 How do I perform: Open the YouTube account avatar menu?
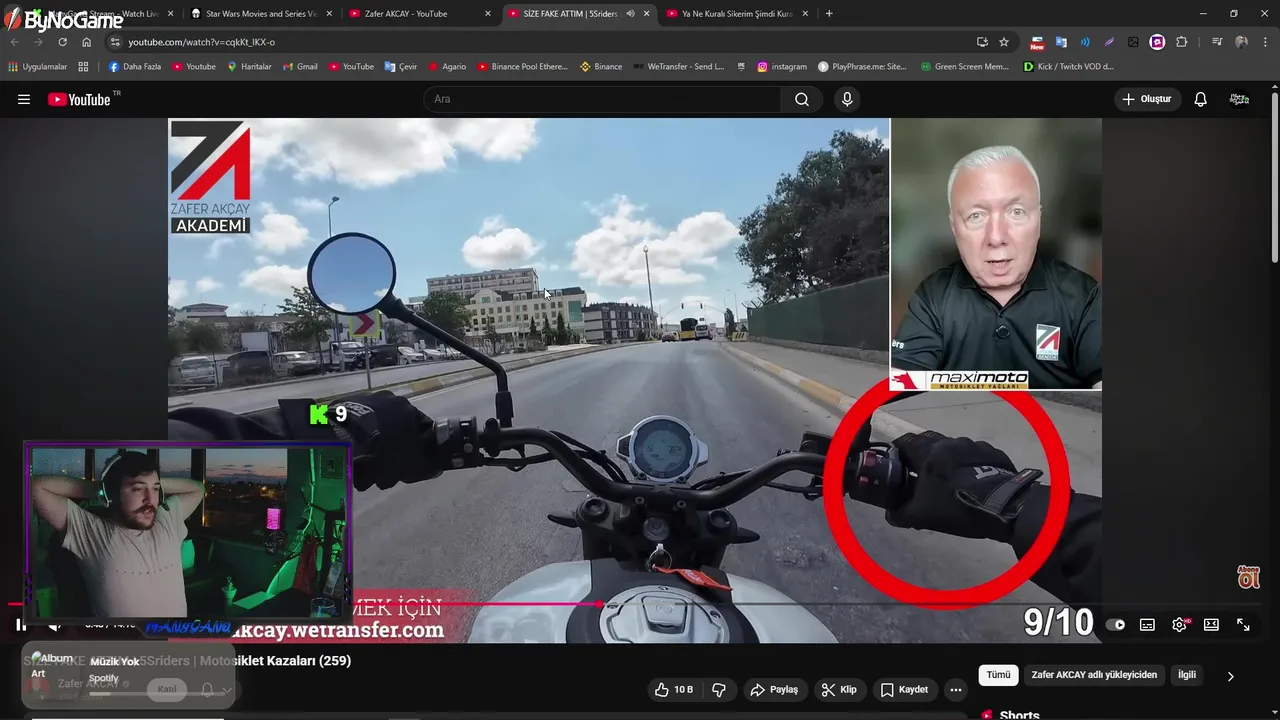(x=1239, y=99)
